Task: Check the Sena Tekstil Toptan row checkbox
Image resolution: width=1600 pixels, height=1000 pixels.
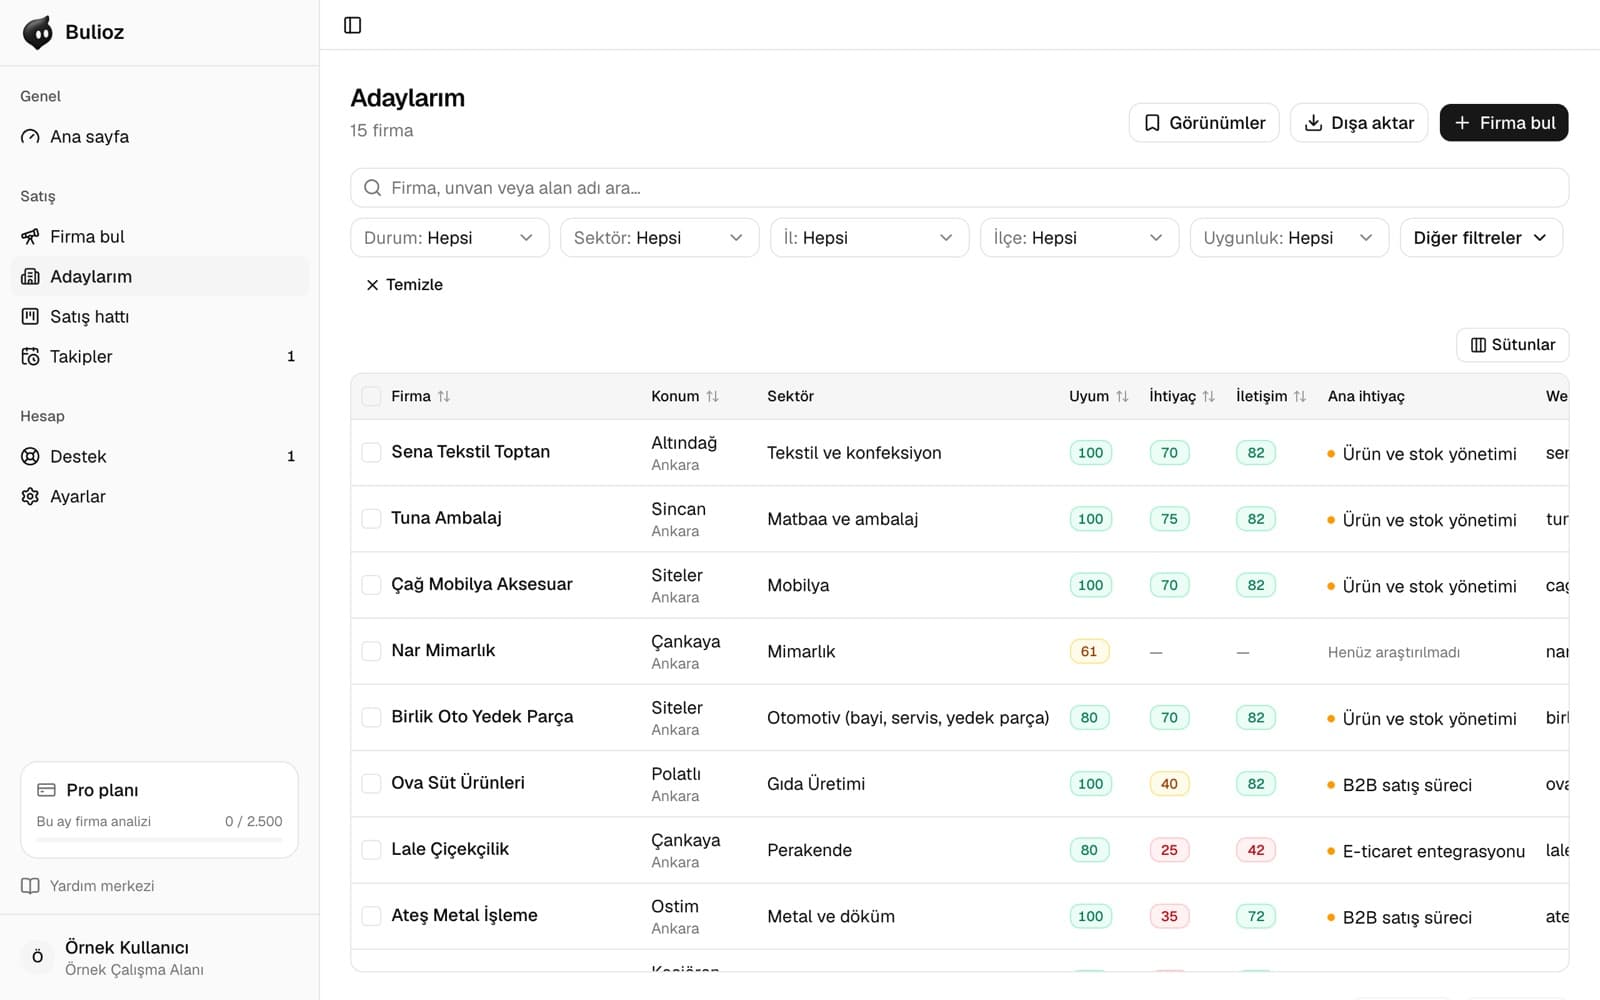Action: 371,453
